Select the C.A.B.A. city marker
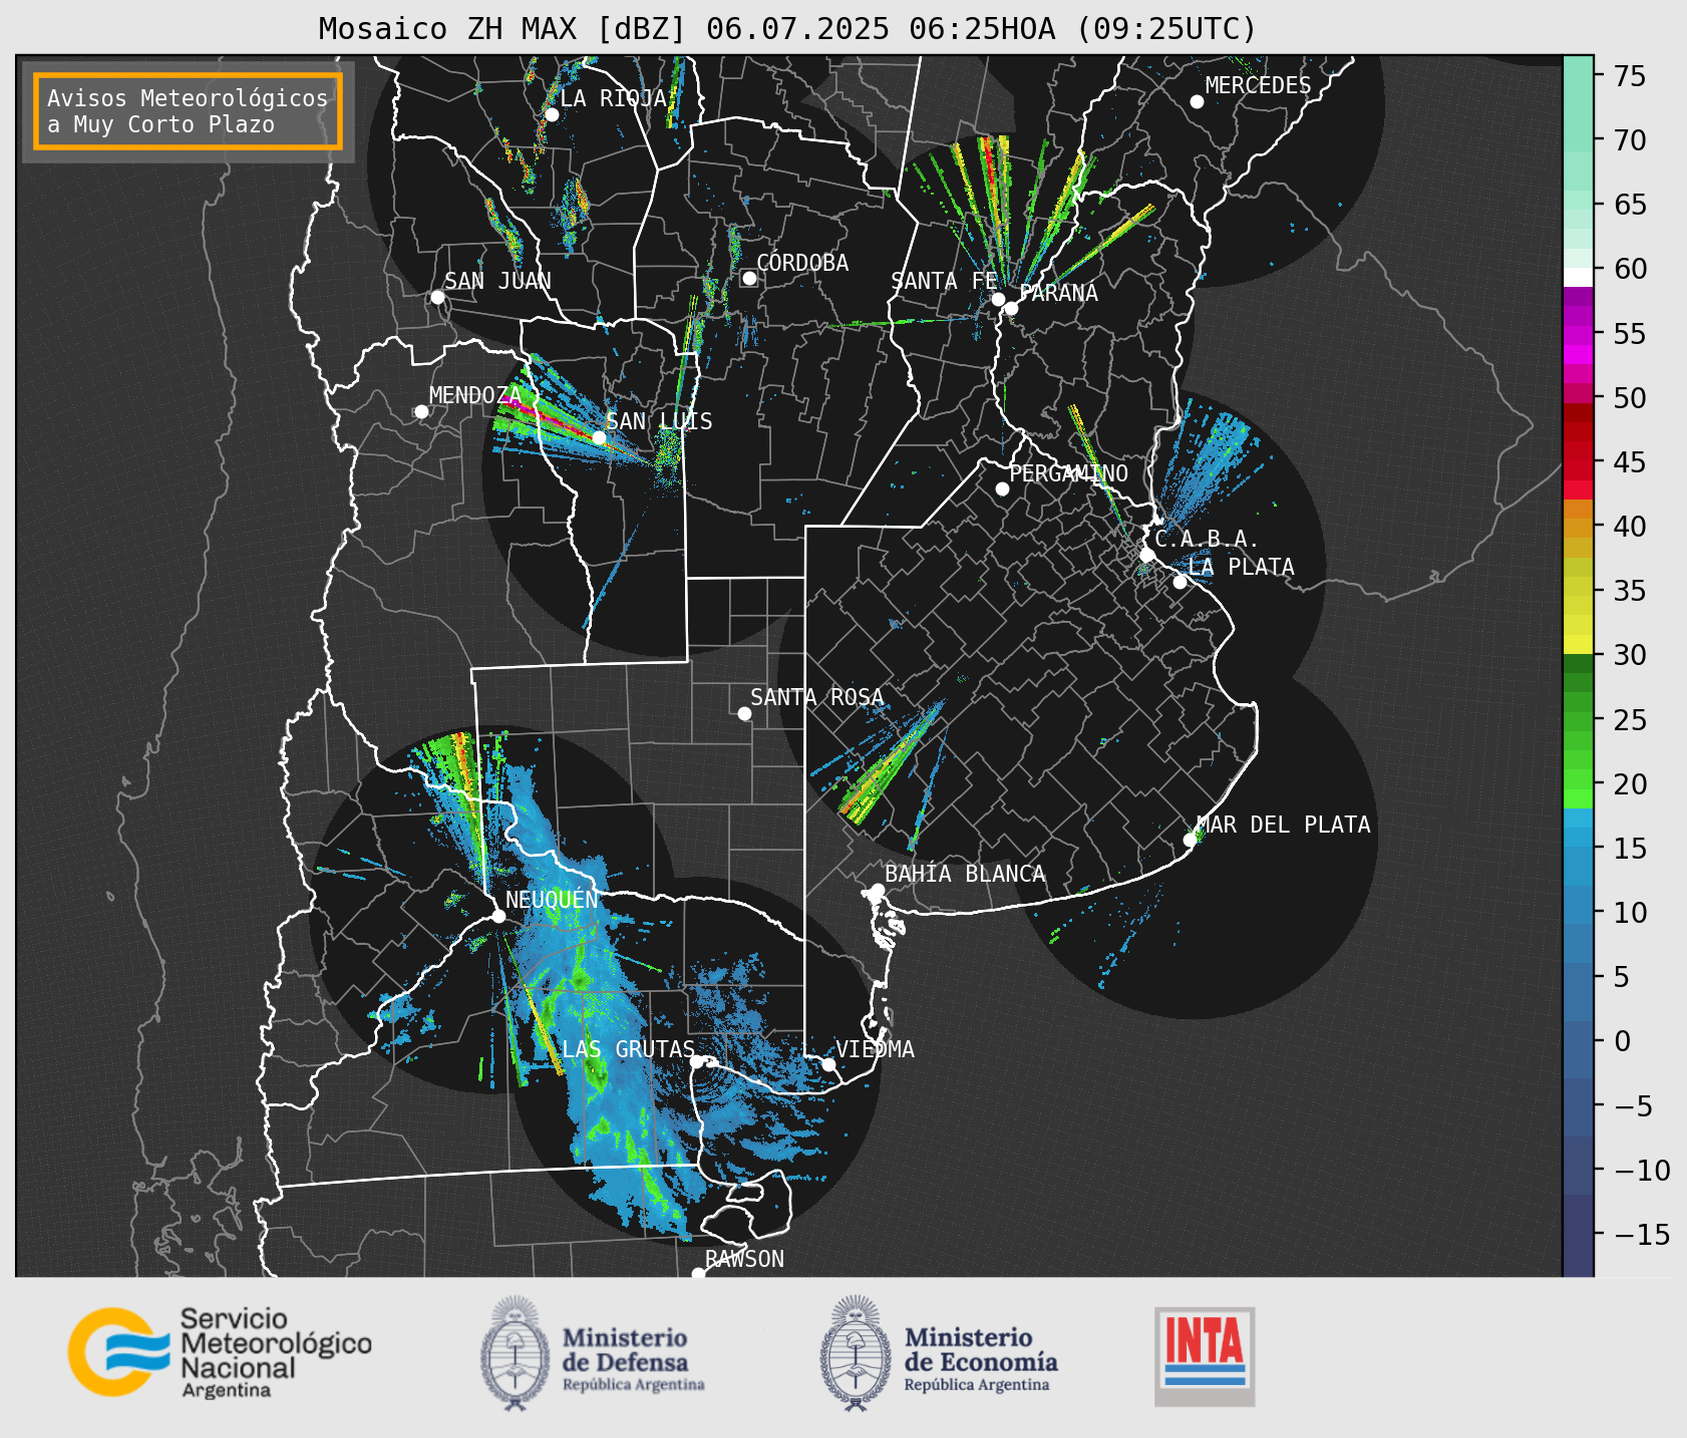 (1147, 555)
